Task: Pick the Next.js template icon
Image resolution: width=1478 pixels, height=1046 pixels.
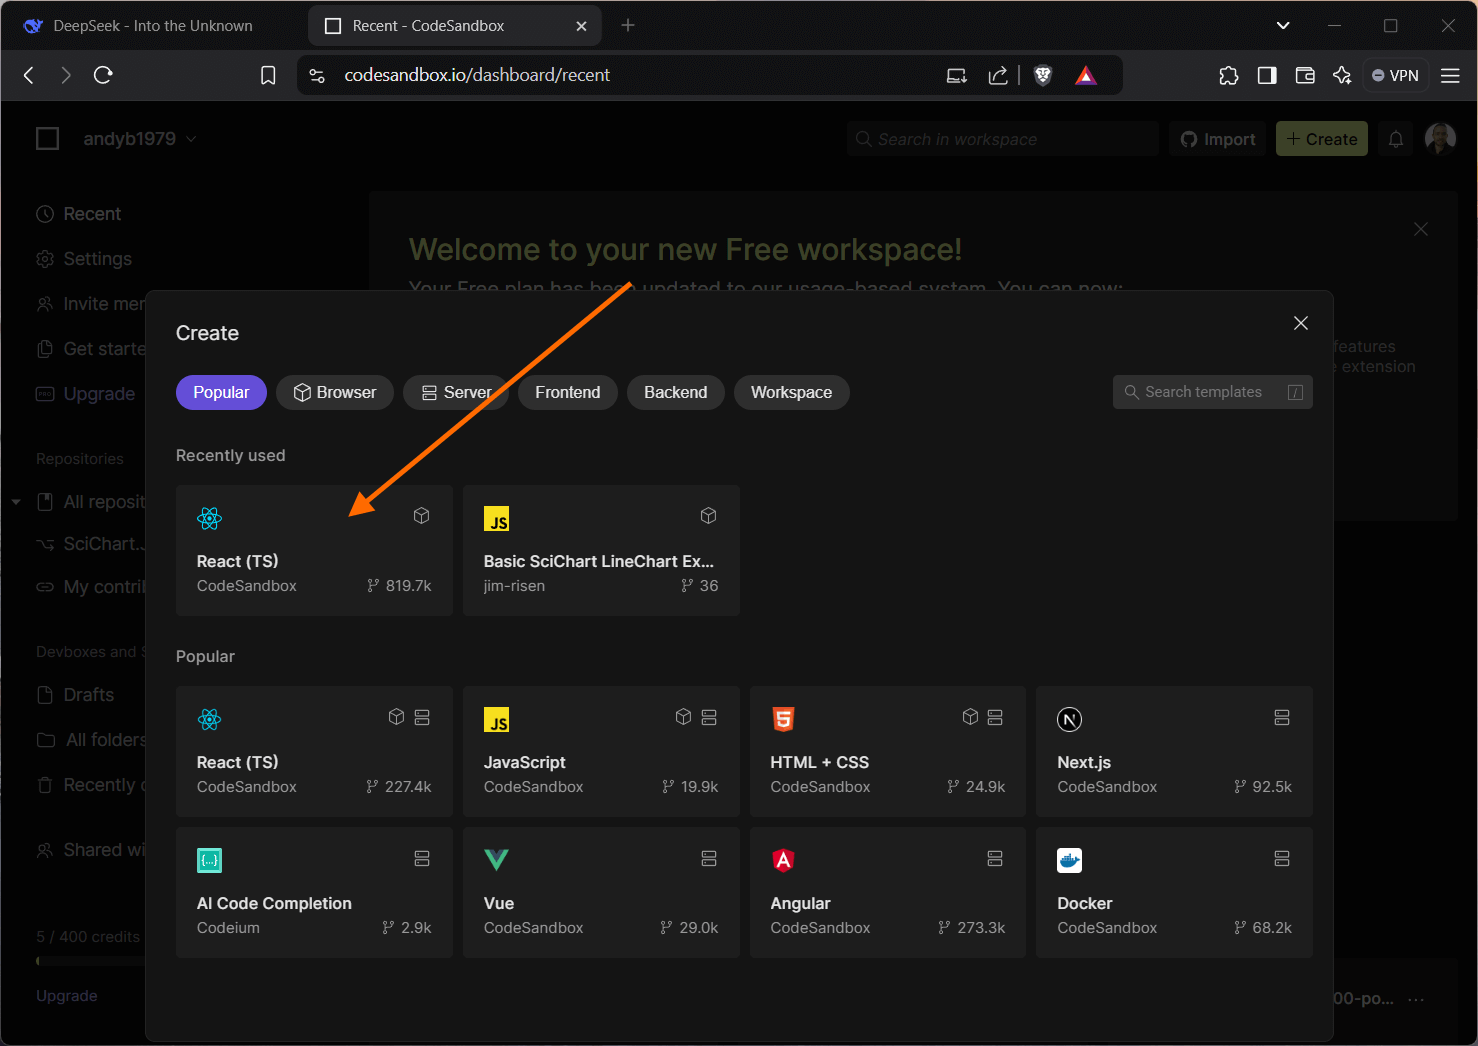Action: coord(1069,719)
